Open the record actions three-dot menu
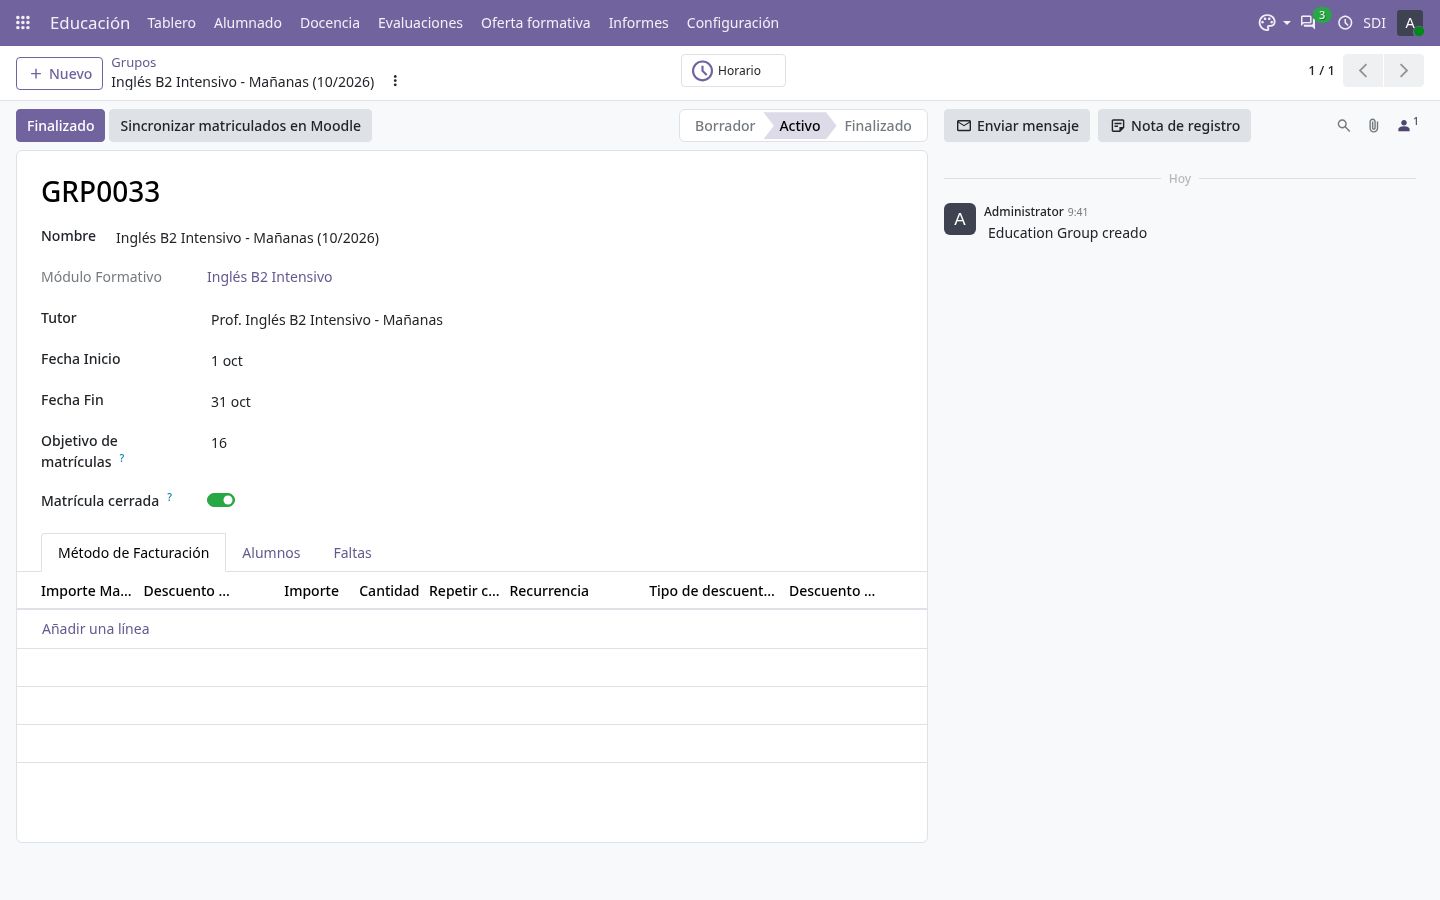This screenshot has width=1440, height=900. click(395, 81)
